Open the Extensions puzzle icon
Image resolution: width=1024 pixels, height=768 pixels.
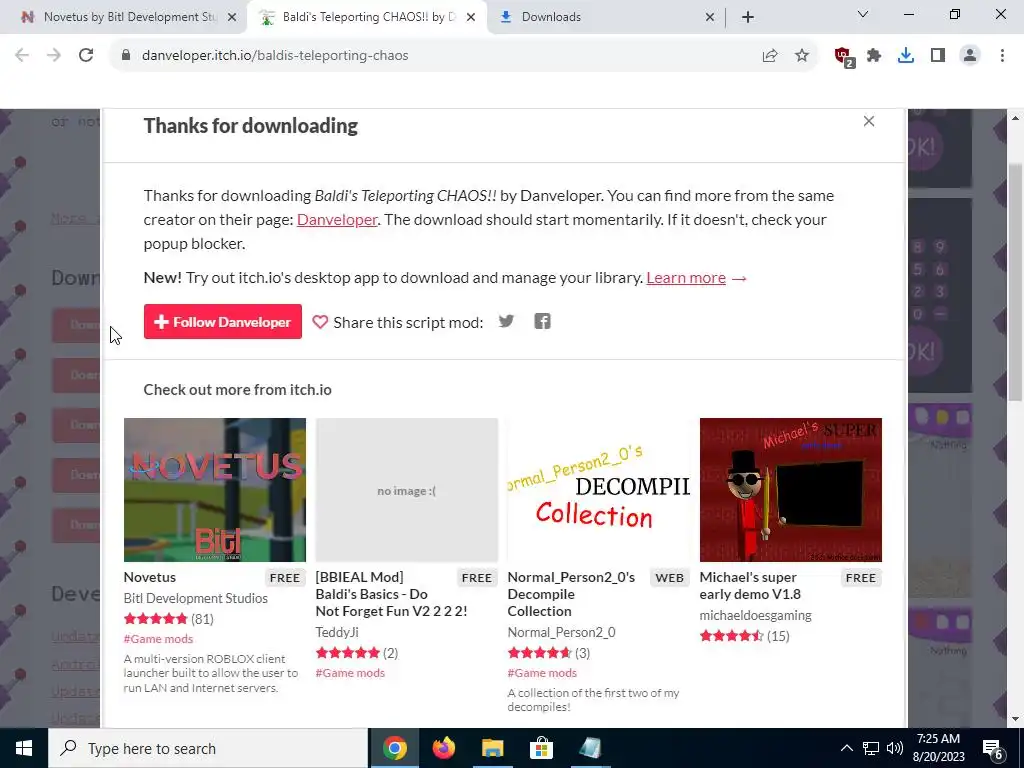[874, 56]
